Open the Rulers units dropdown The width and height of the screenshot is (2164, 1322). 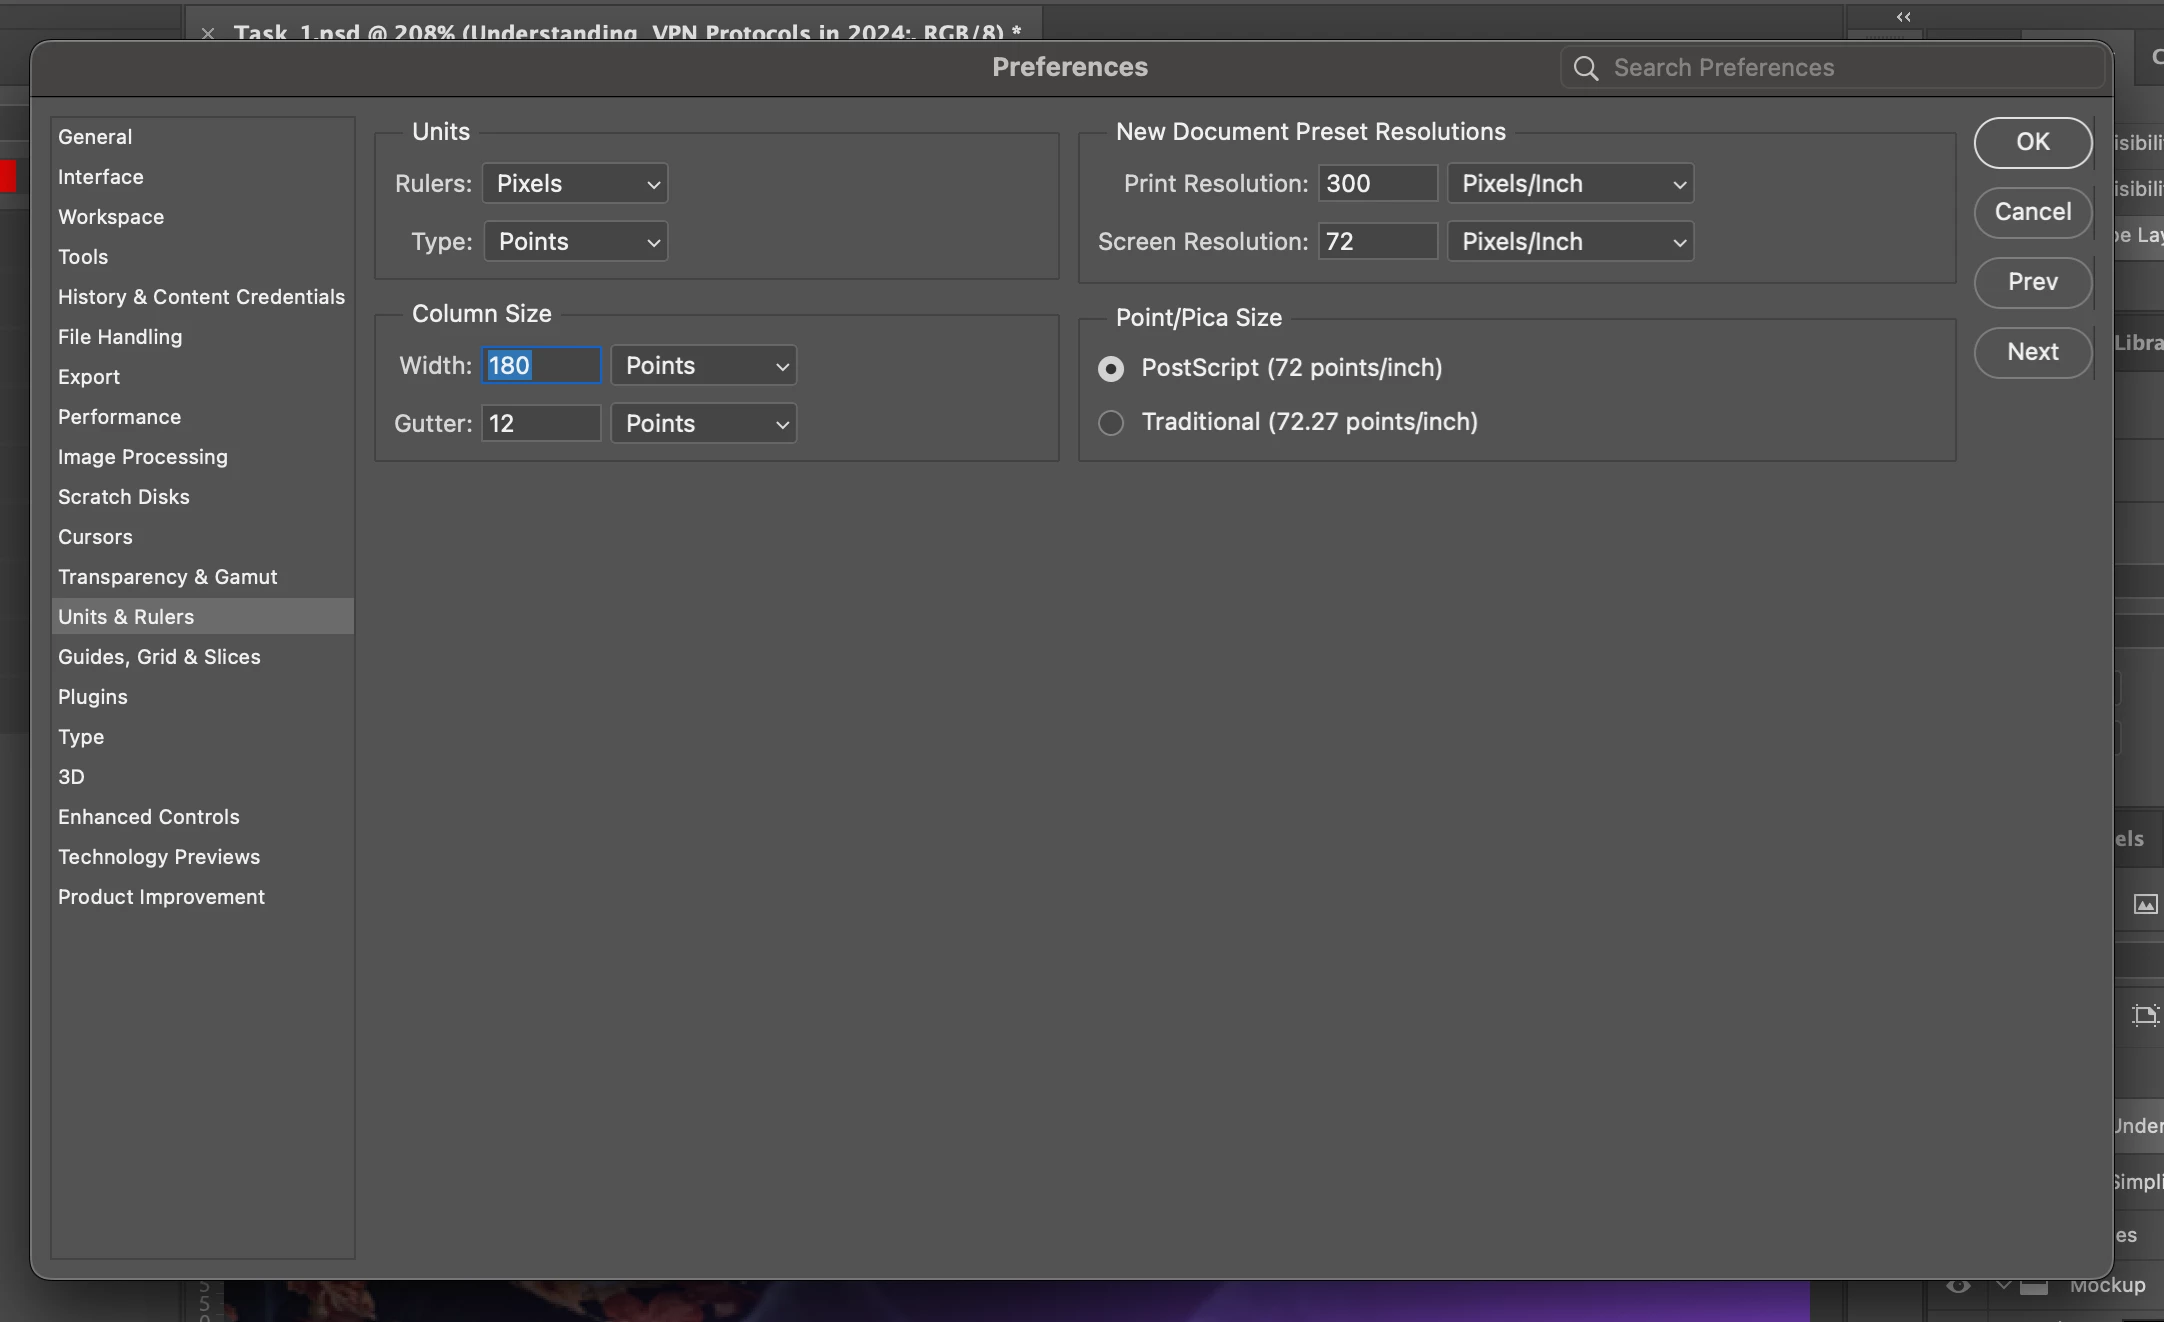[x=575, y=184]
